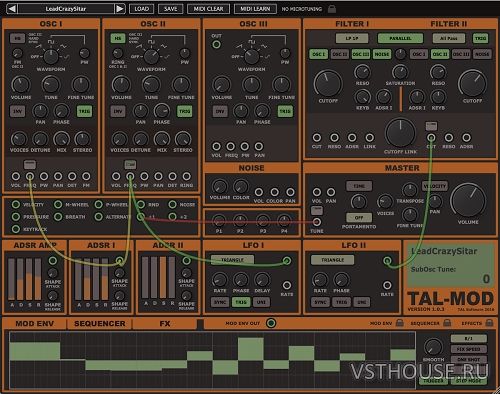Toggle the OSC I INV button

point(17,111)
